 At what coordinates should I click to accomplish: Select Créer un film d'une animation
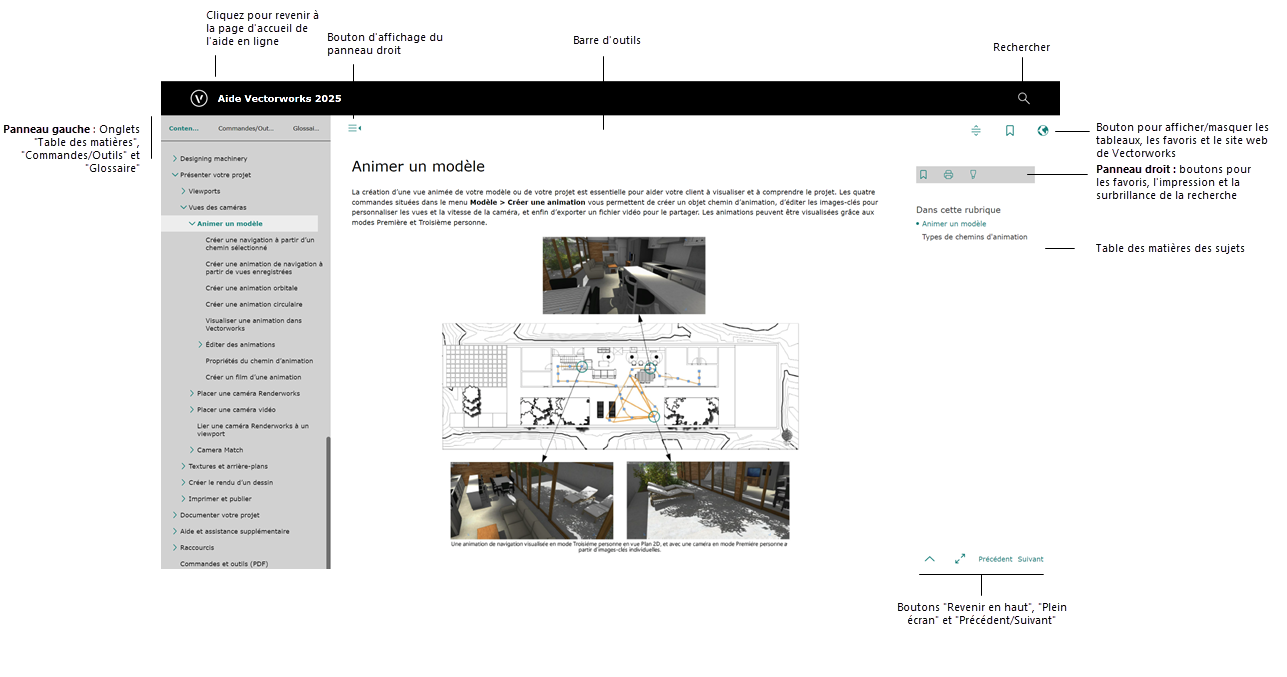pos(253,377)
